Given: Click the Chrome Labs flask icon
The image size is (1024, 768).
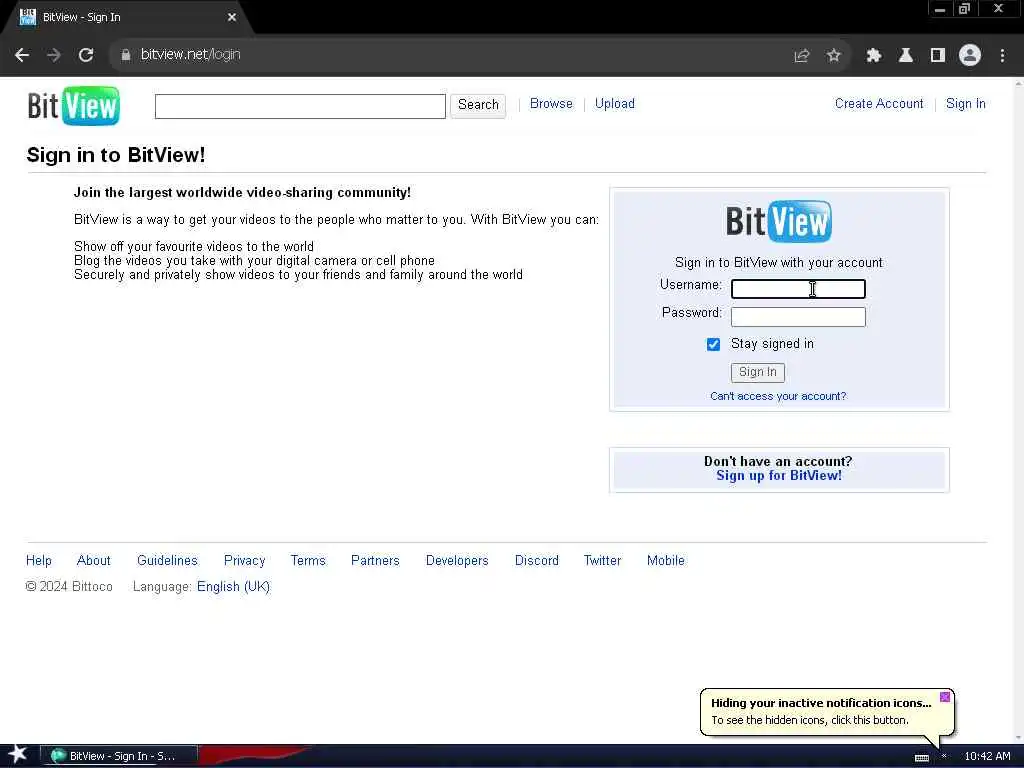Looking at the screenshot, I should 905,56.
